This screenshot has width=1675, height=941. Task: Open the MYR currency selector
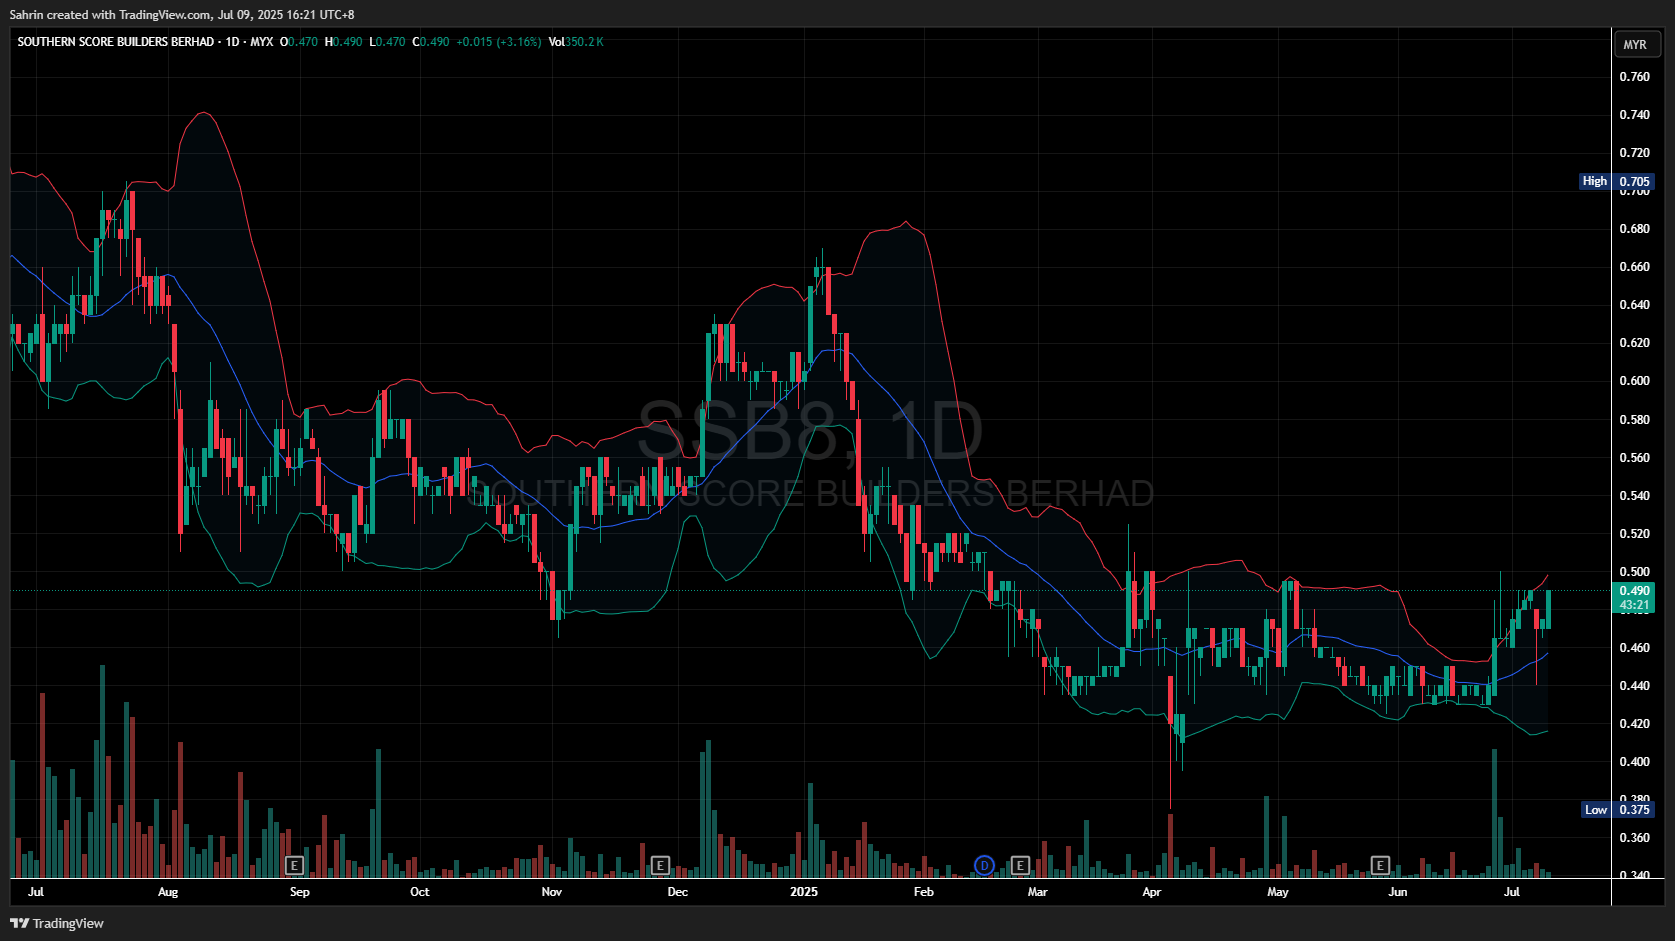[x=1636, y=44]
